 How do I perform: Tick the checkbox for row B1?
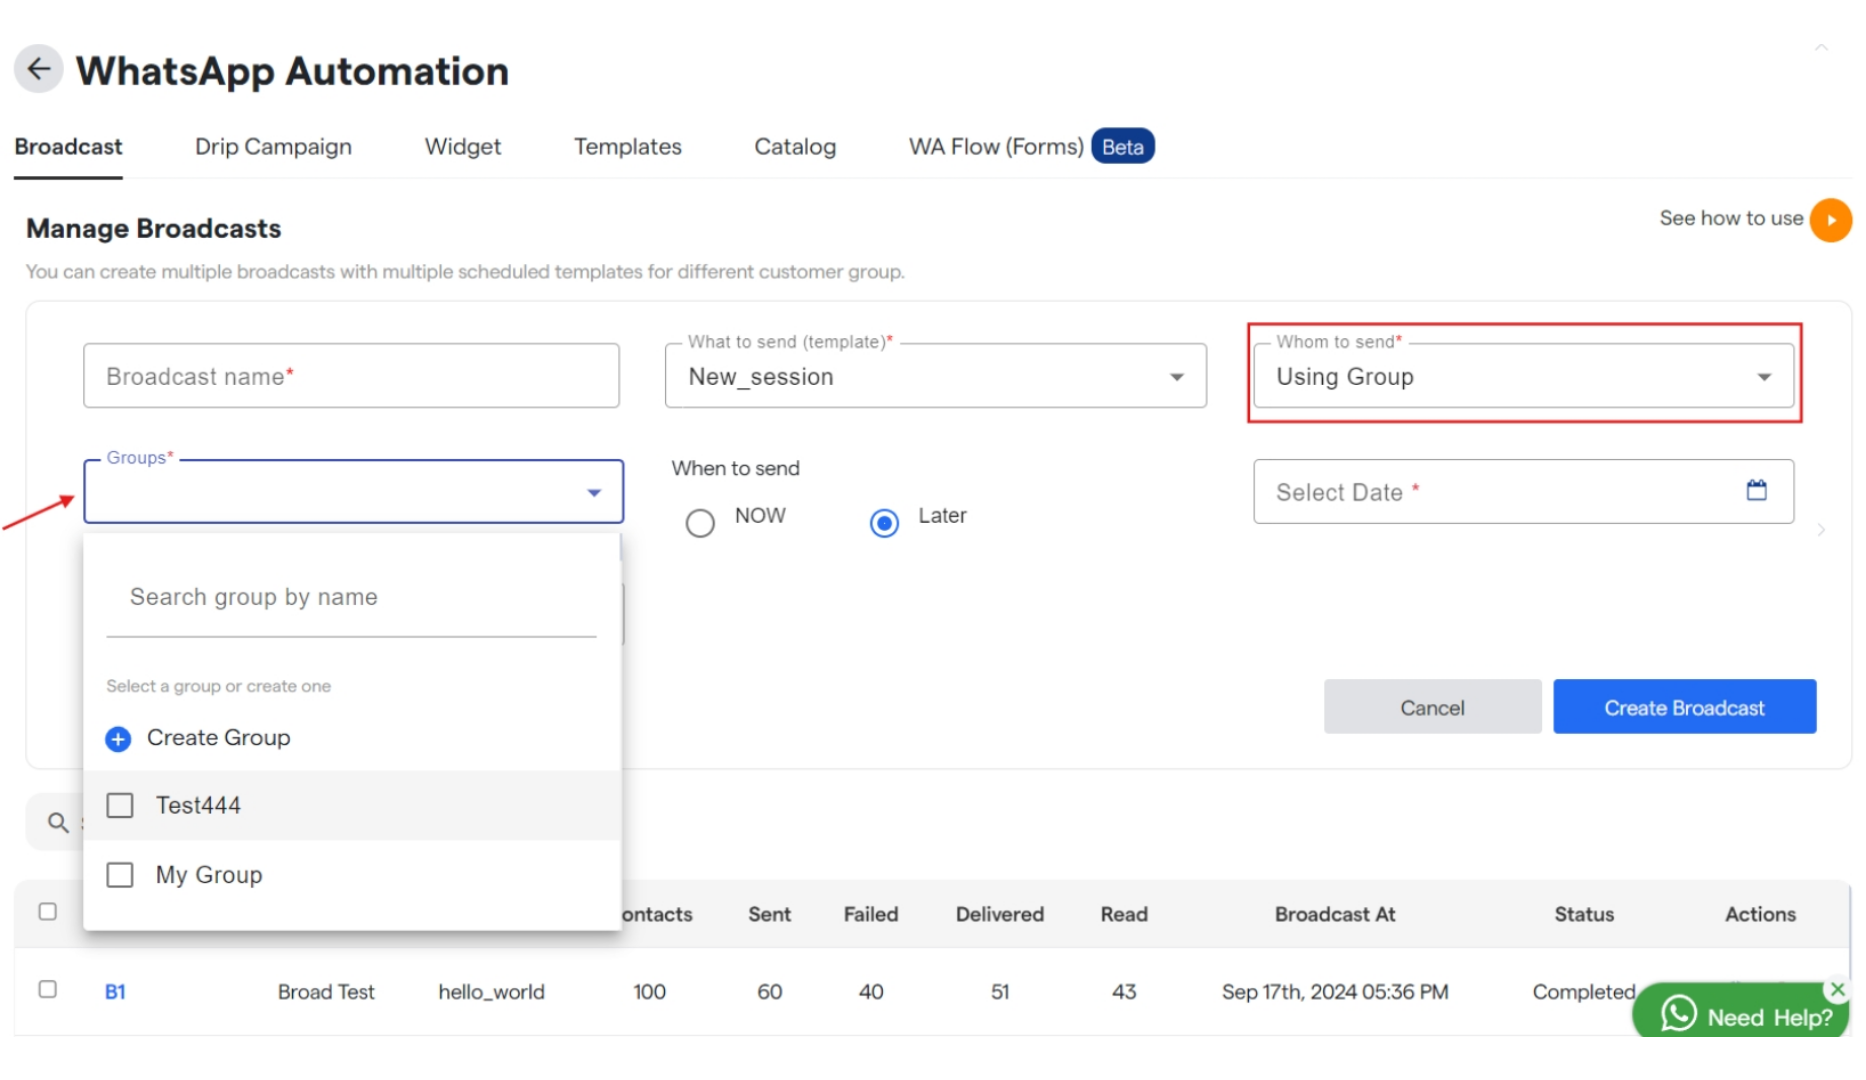tap(47, 989)
